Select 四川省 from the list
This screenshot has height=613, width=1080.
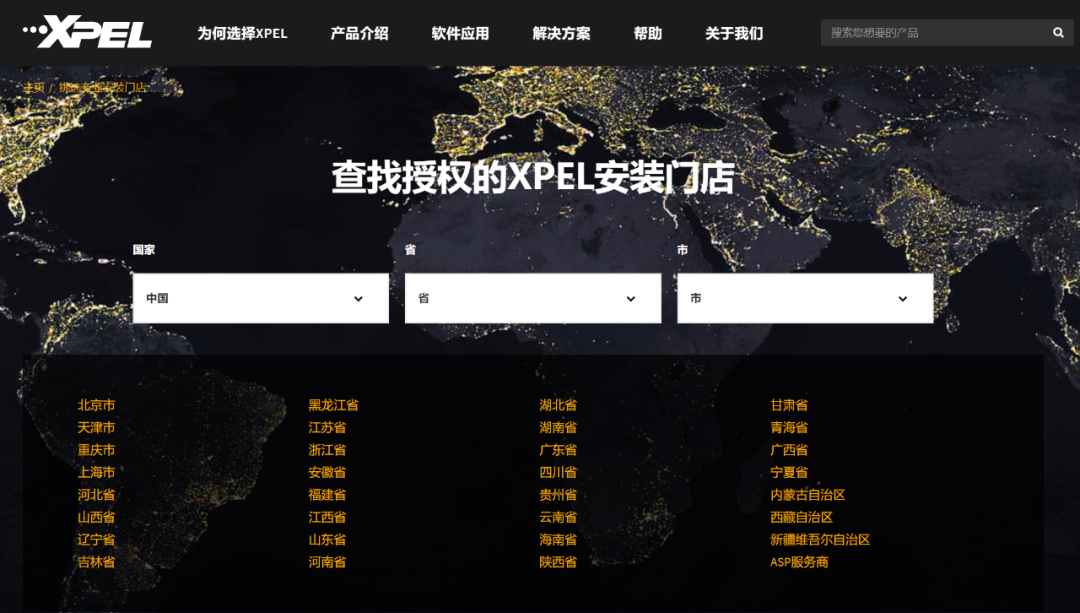pos(558,472)
